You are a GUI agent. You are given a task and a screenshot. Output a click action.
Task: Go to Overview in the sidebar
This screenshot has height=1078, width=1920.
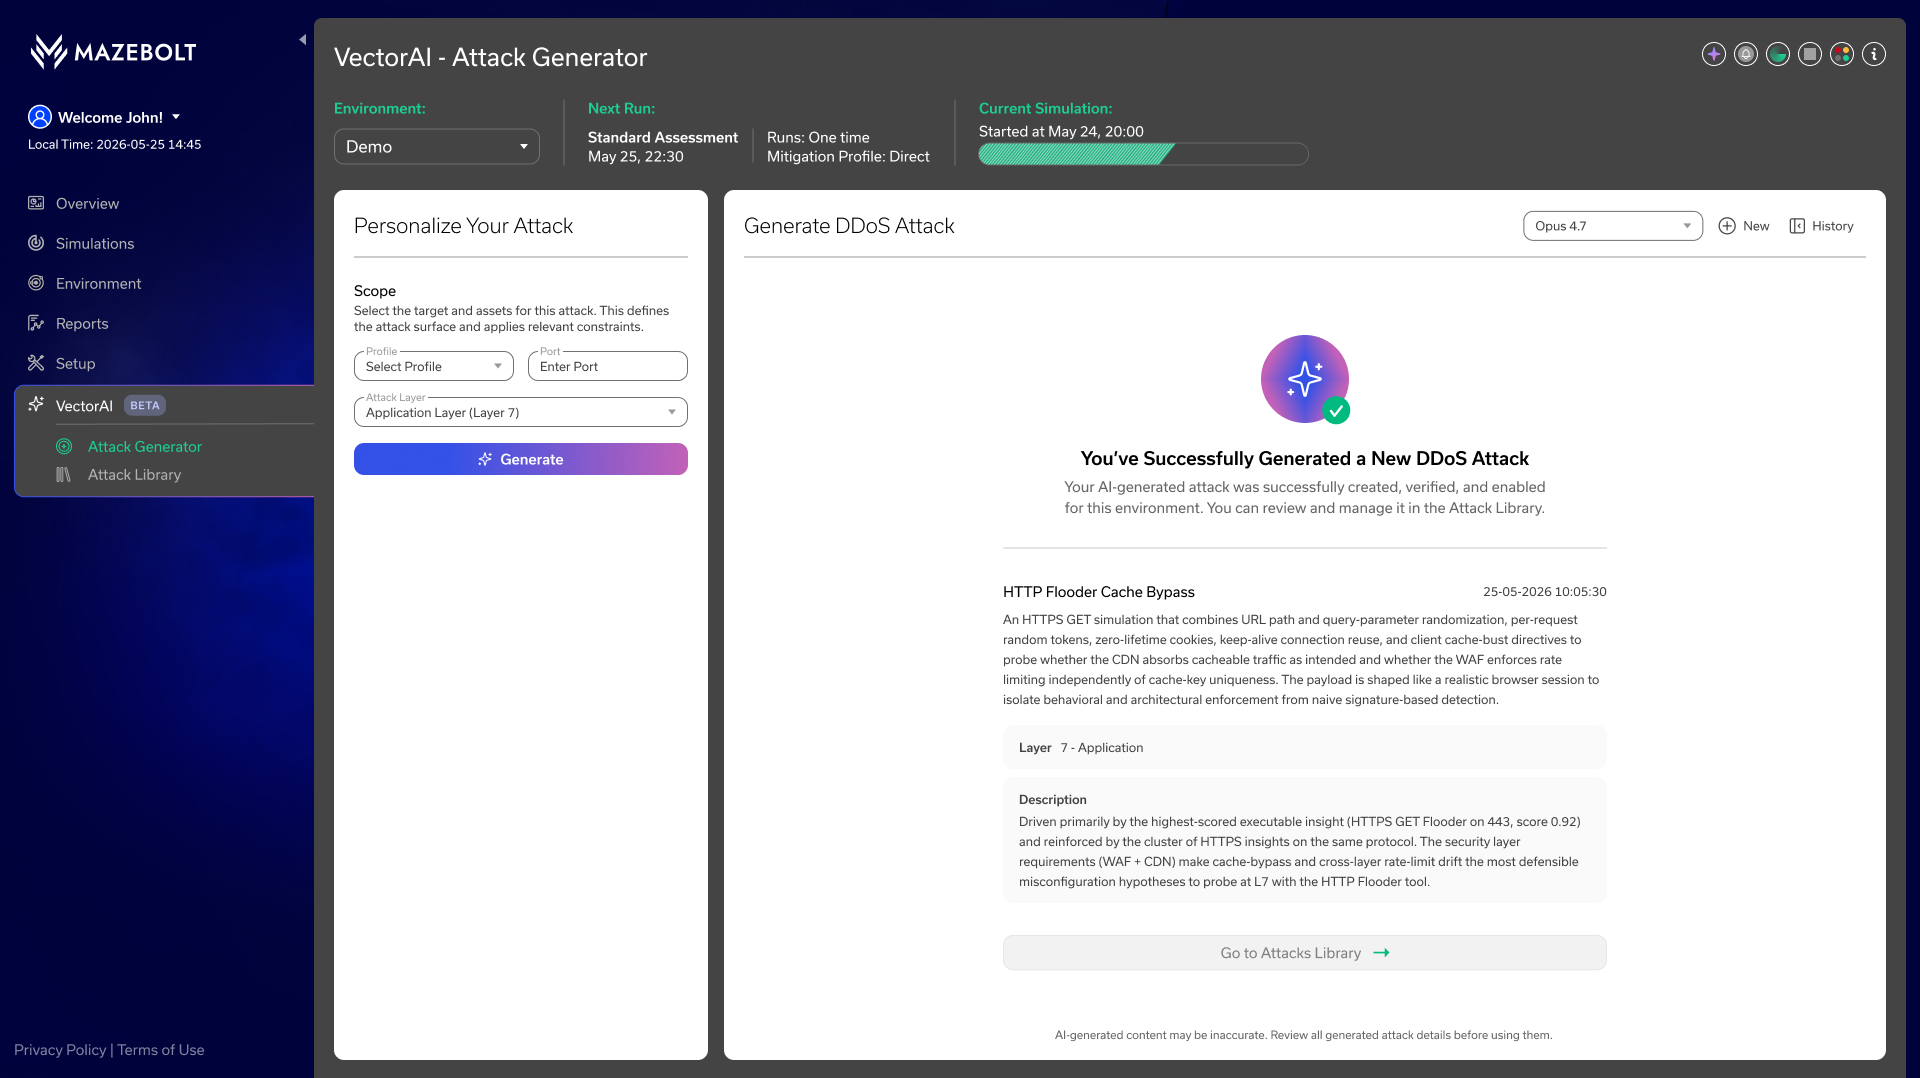tap(87, 203)
